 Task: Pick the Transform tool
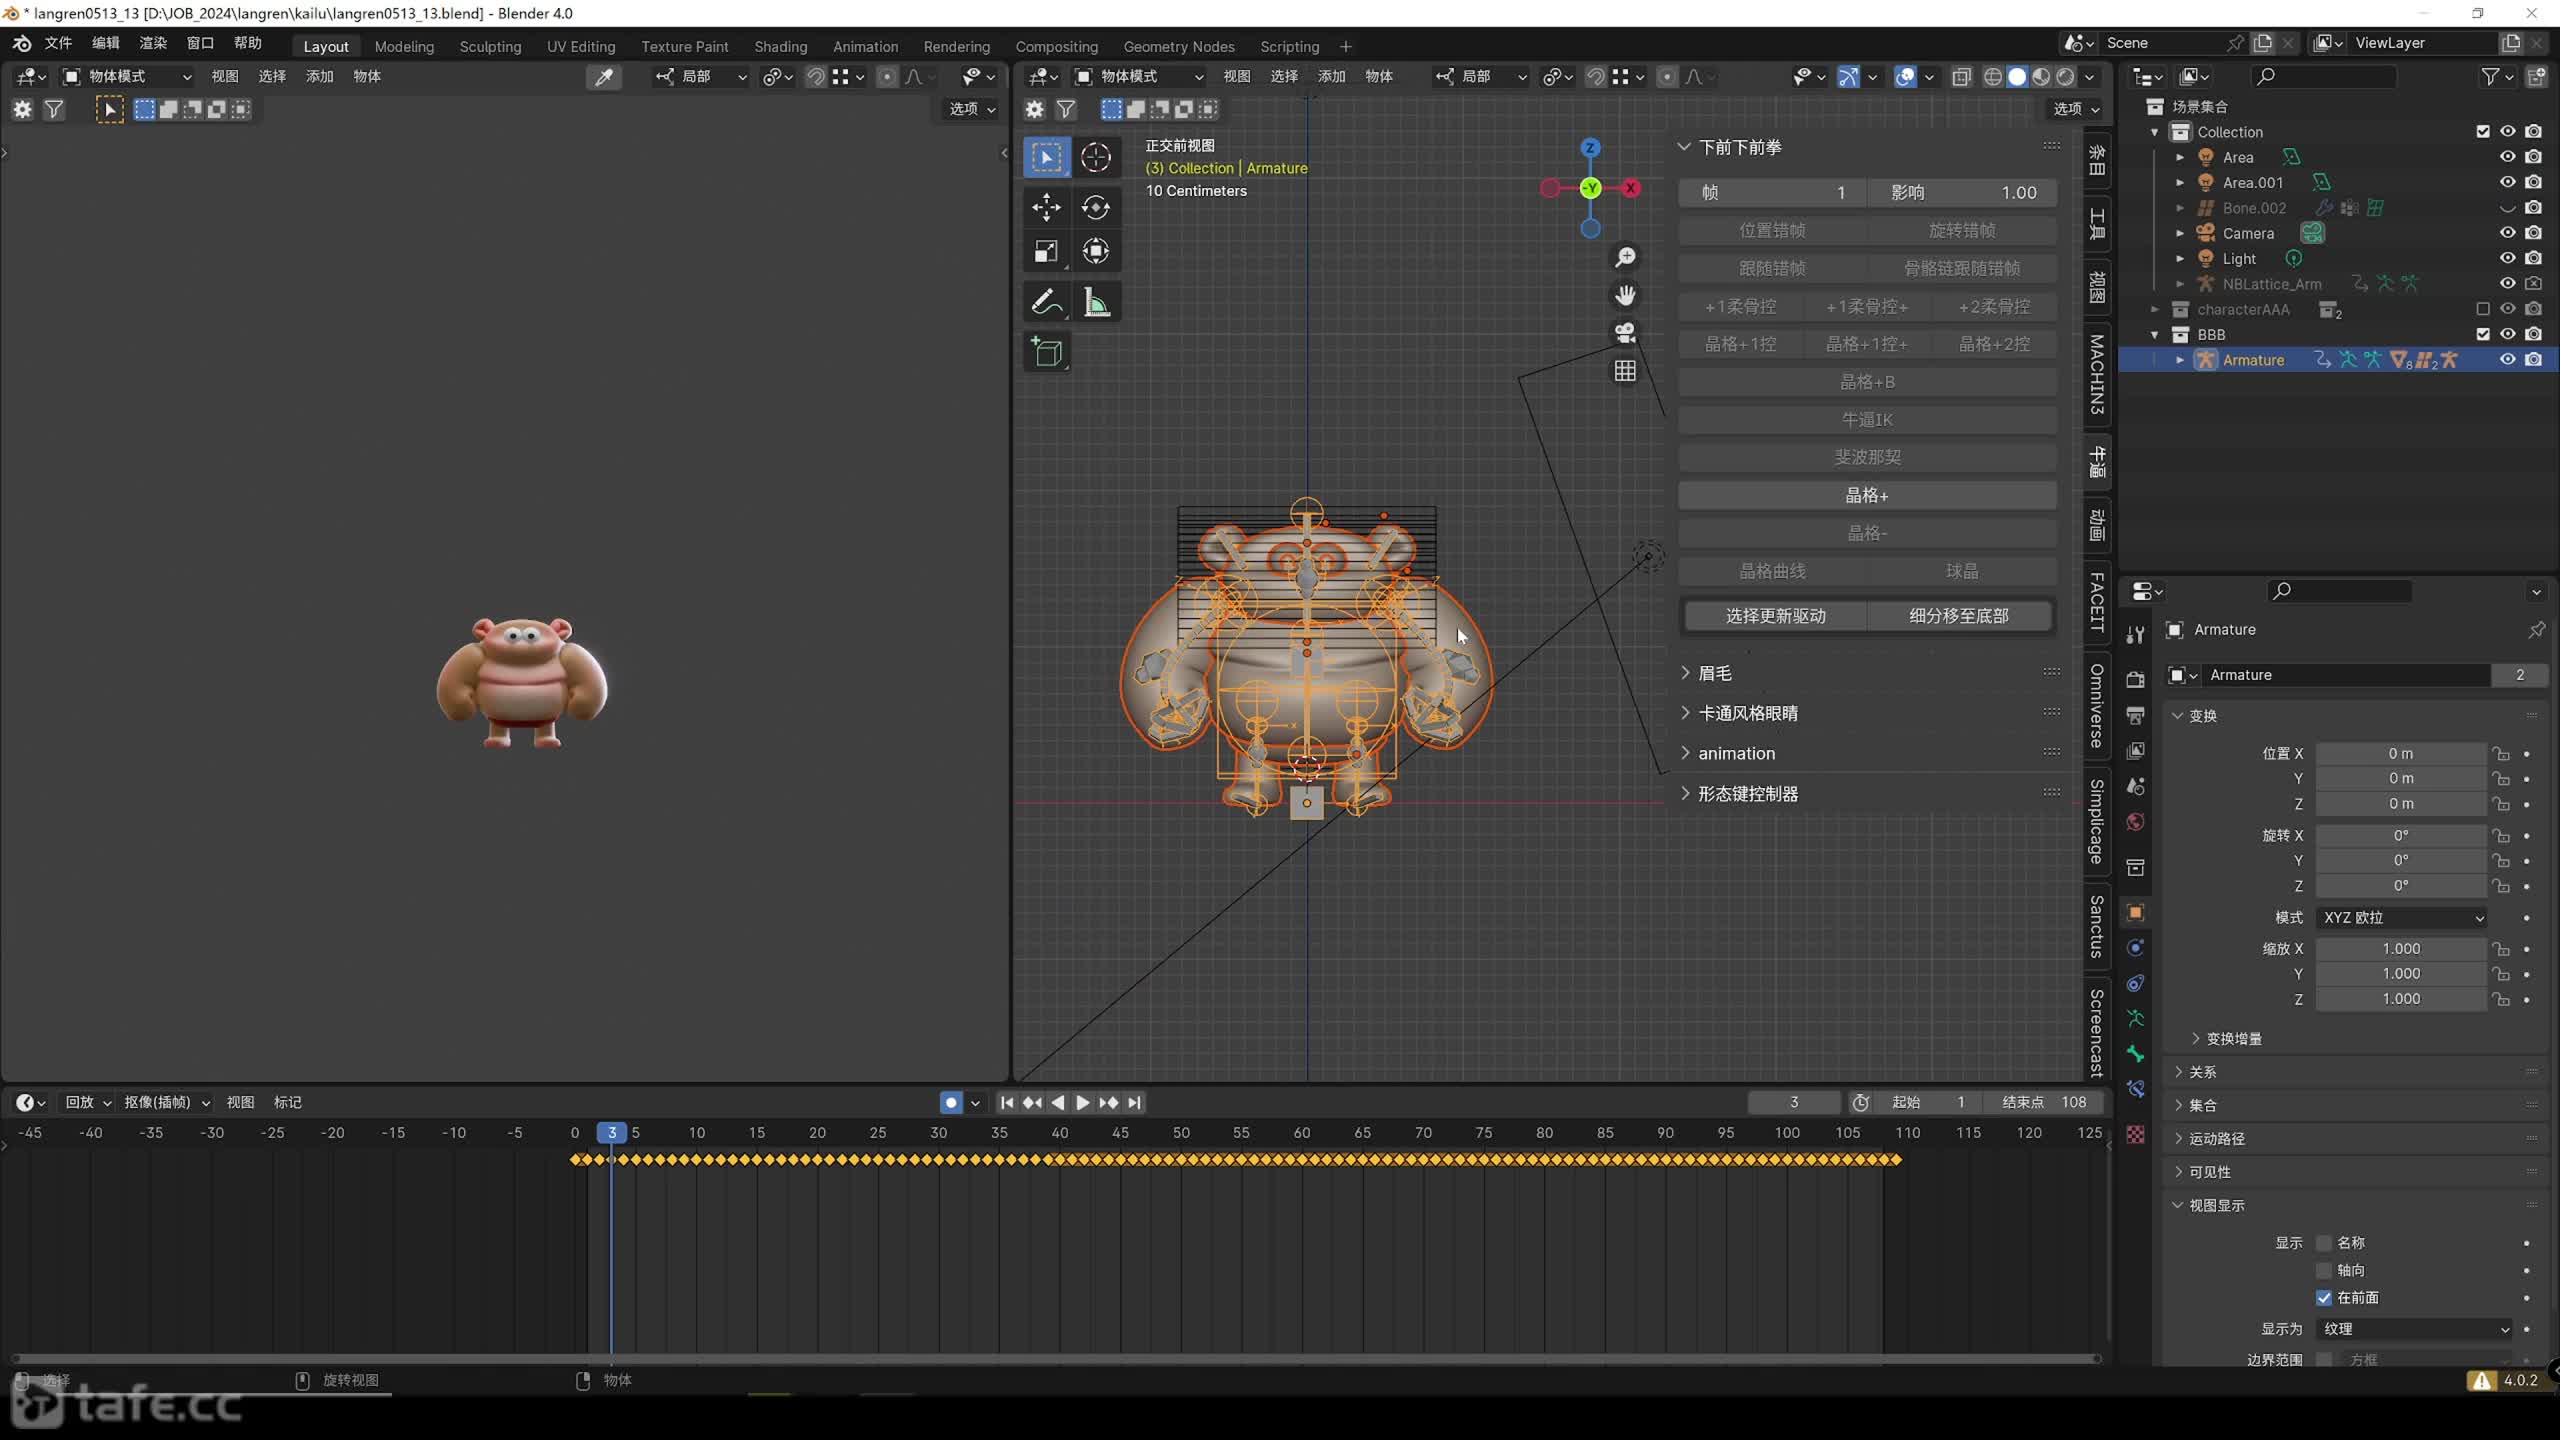1096,251
